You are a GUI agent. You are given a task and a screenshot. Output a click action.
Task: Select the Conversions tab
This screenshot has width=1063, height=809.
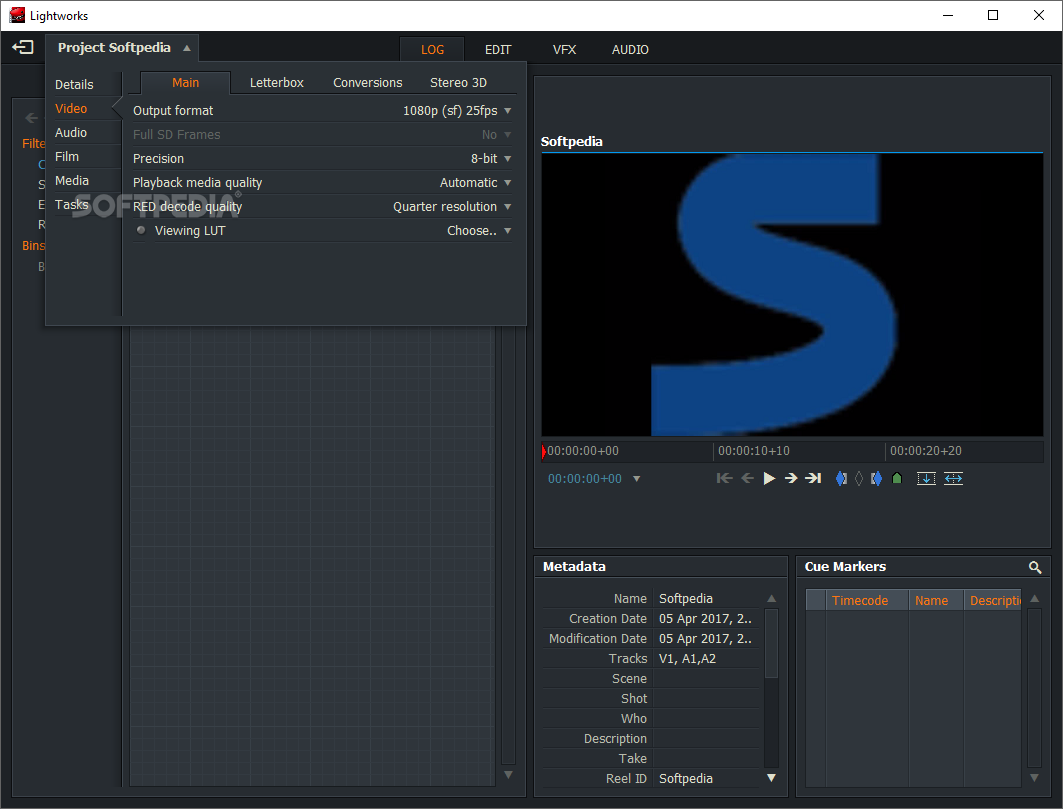(x=367, y=82)
